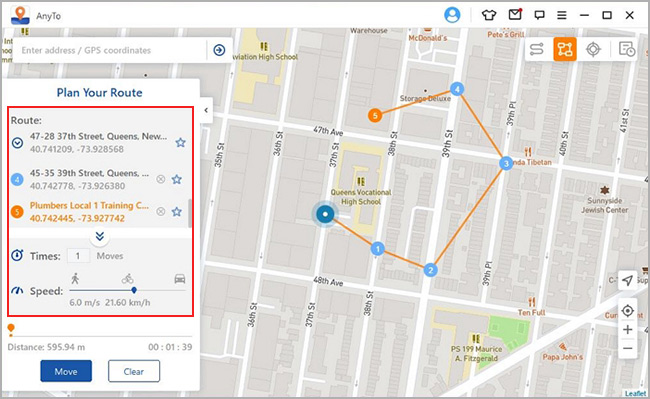Click the Papa John's map label
The width and height of the screenshot is (650, 399).
click(563, 357)
